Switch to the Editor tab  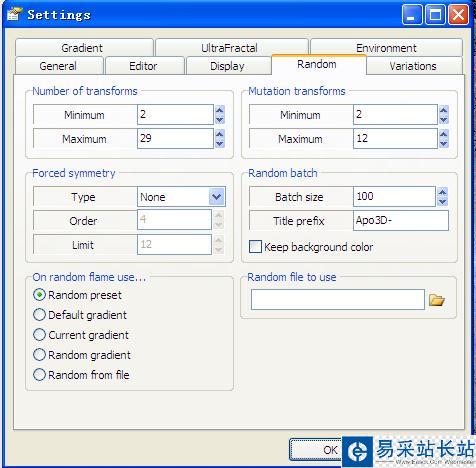[144, 66]
